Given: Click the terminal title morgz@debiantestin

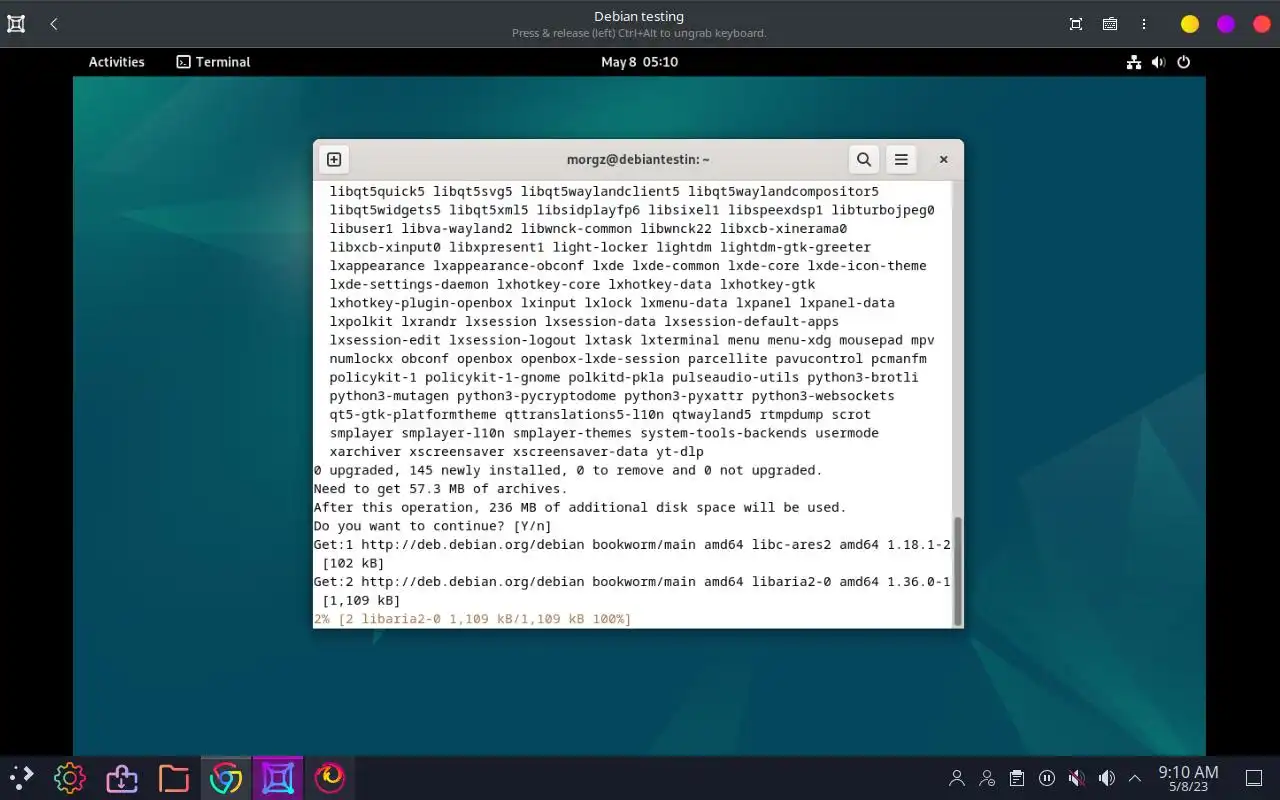Looking at the screenshot, I should click(638, 159).
